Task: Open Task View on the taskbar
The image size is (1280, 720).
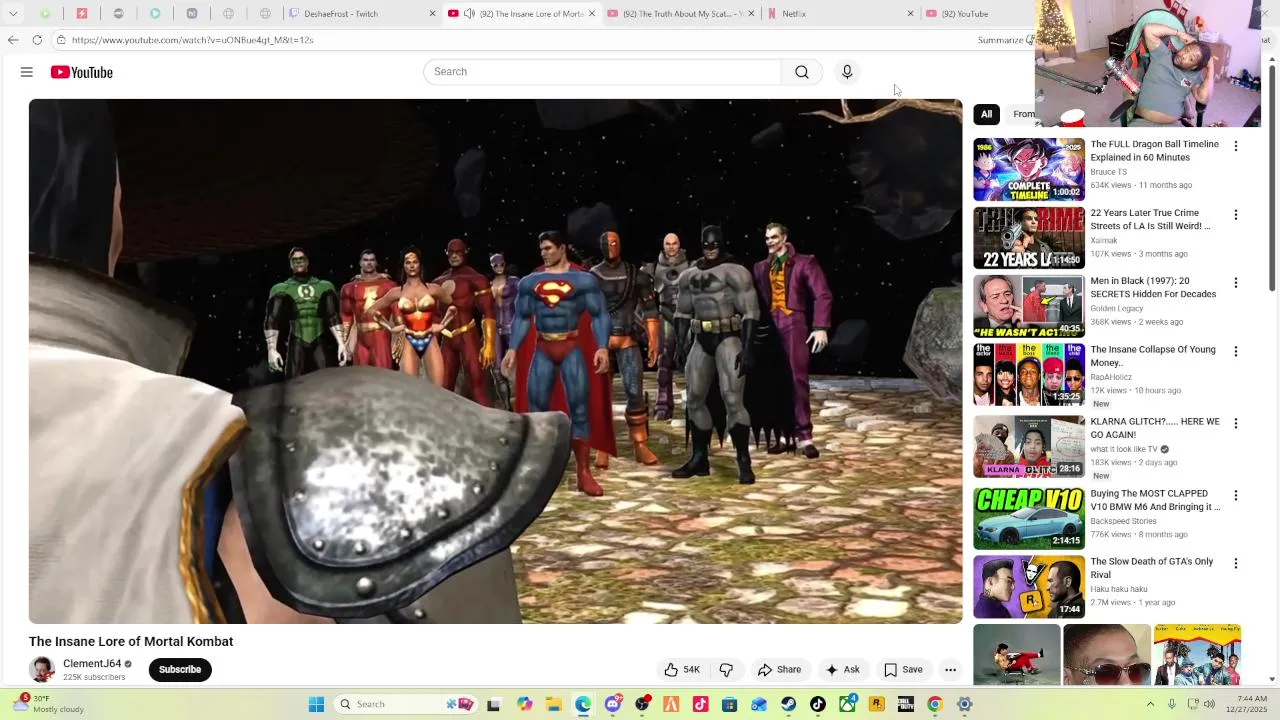Action: tap(494, 704)
